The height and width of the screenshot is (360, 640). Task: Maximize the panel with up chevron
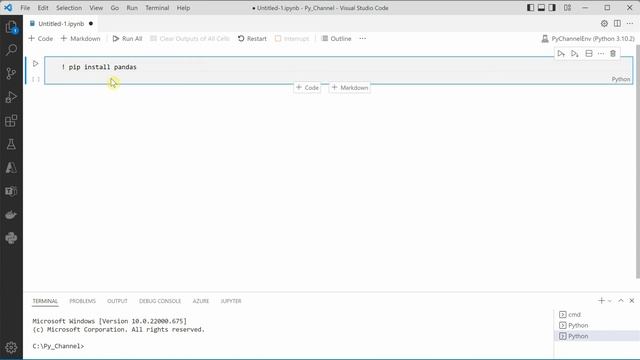(x=621, y=301)
